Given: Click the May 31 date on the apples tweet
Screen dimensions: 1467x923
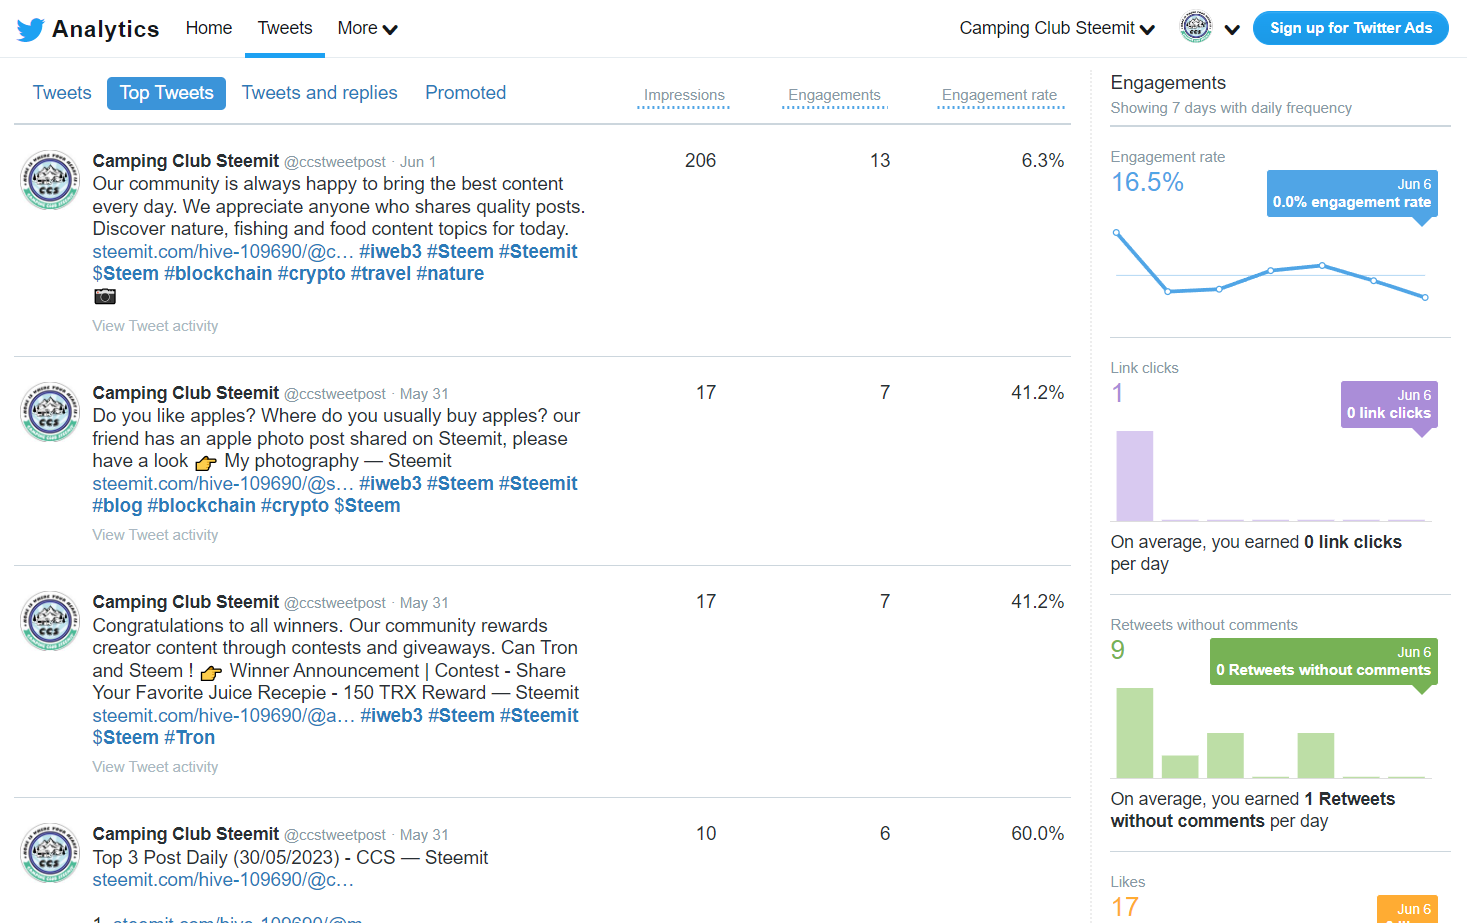Looking at the screenshot, I should pyautogui.click(x=424, y=394).
